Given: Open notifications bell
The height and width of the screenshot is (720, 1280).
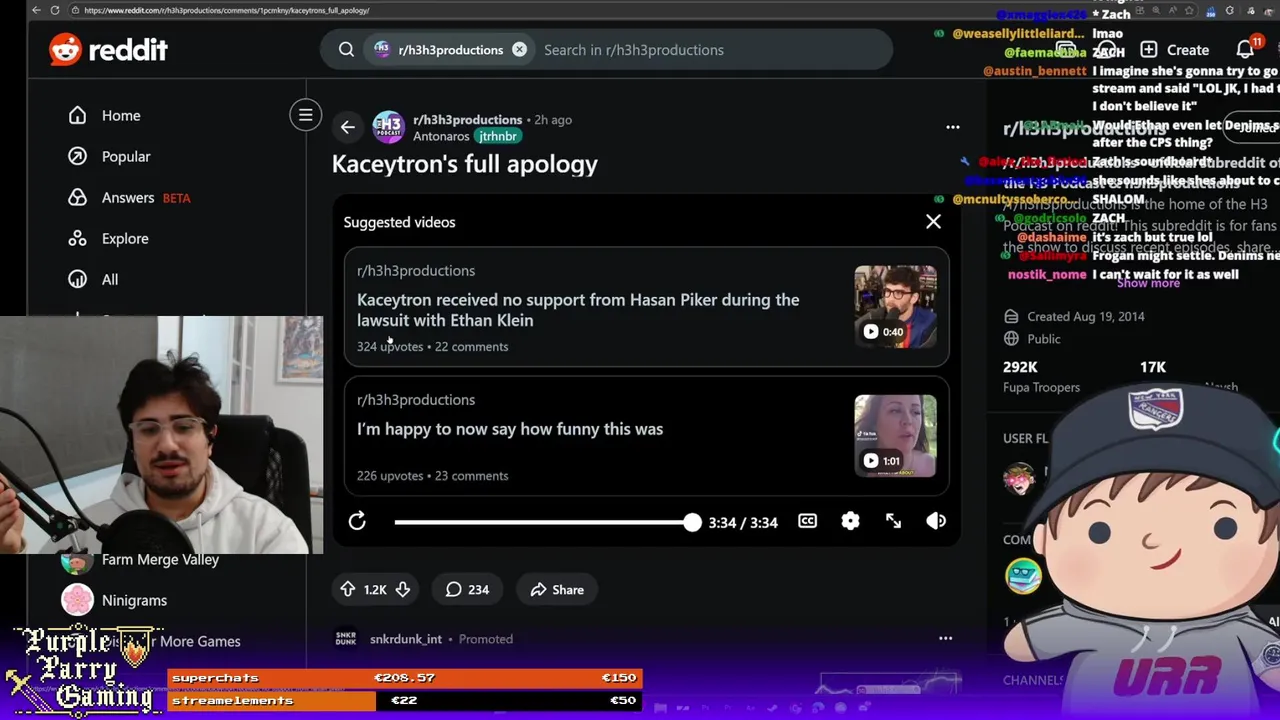Looking at the screenshot, I should [1245, 49].
